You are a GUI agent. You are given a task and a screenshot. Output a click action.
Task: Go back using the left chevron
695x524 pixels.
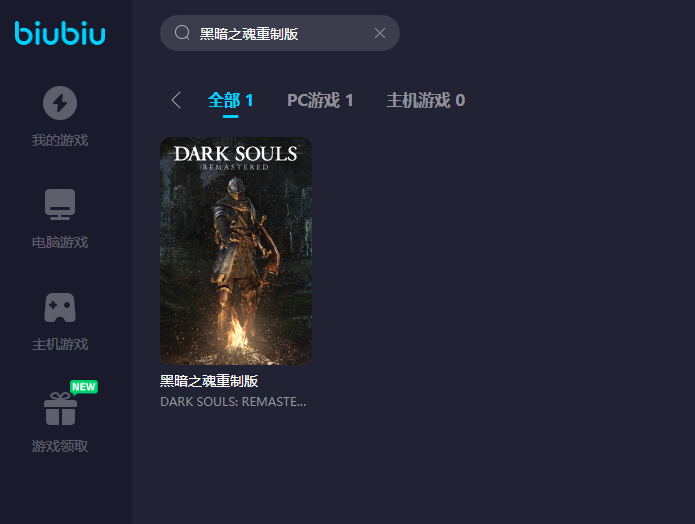(x=176, y=100)
